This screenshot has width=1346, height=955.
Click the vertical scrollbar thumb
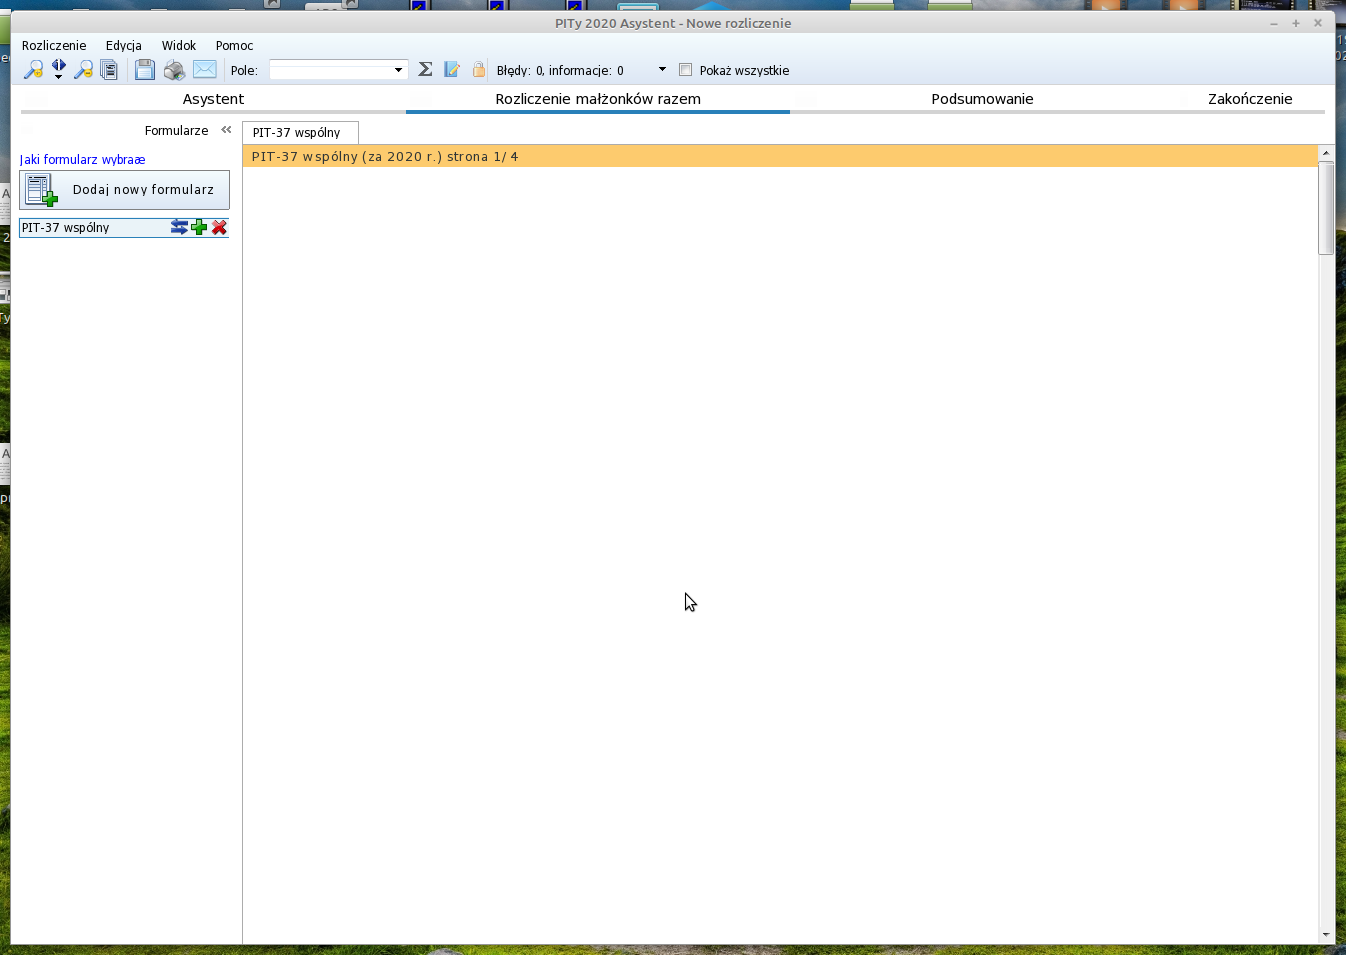pyautogui.click(x=1326, y=208)
